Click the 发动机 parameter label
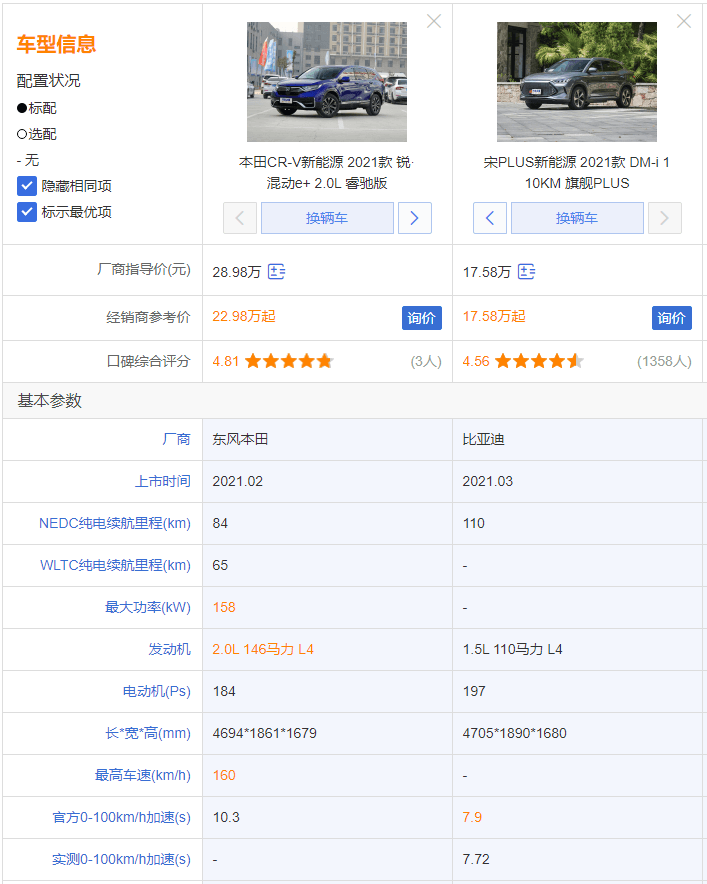 pos(170,649)
